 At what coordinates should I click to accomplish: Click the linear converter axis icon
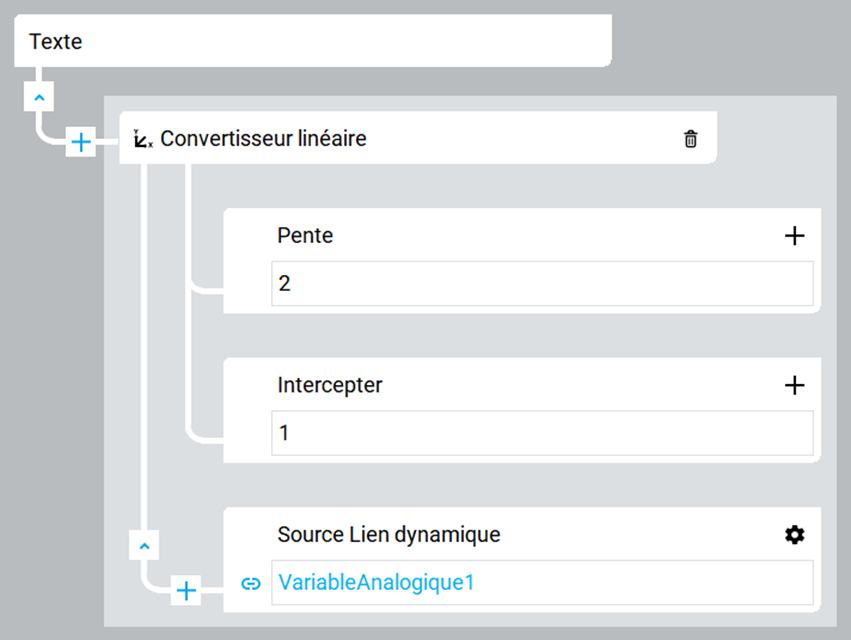point(143,139)
